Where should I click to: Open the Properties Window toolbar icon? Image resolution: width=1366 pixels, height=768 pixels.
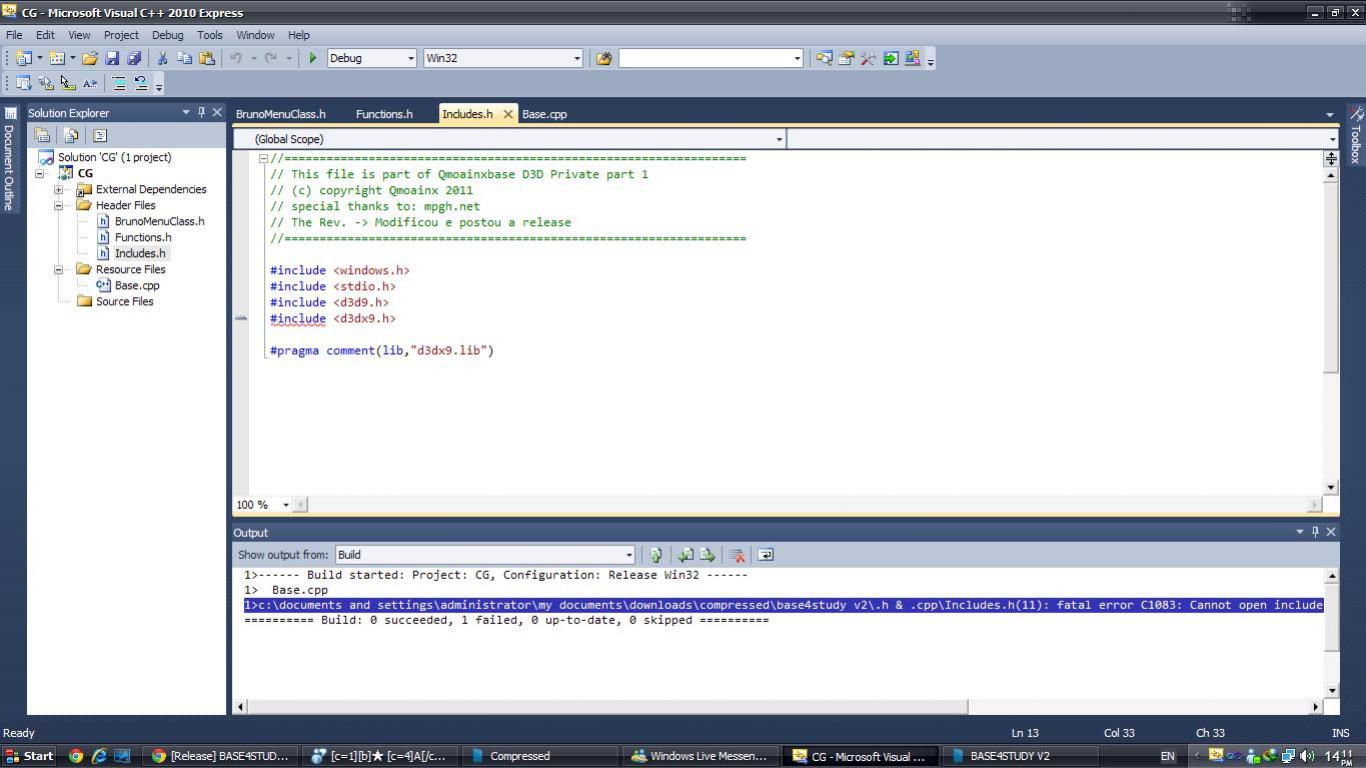846,58
